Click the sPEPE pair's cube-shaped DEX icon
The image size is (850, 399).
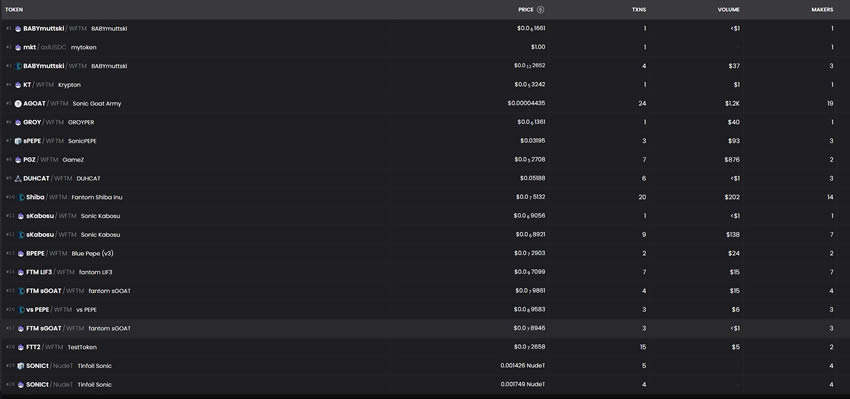coord(18,141)
